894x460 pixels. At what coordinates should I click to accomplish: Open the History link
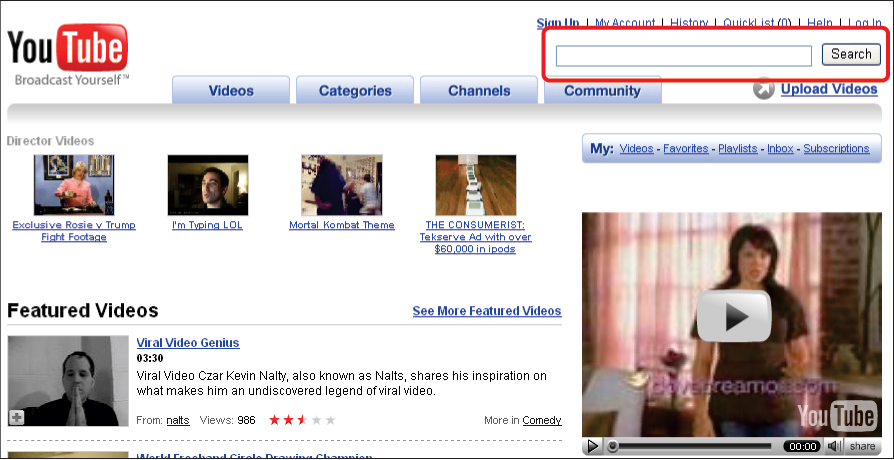(689, 23)
